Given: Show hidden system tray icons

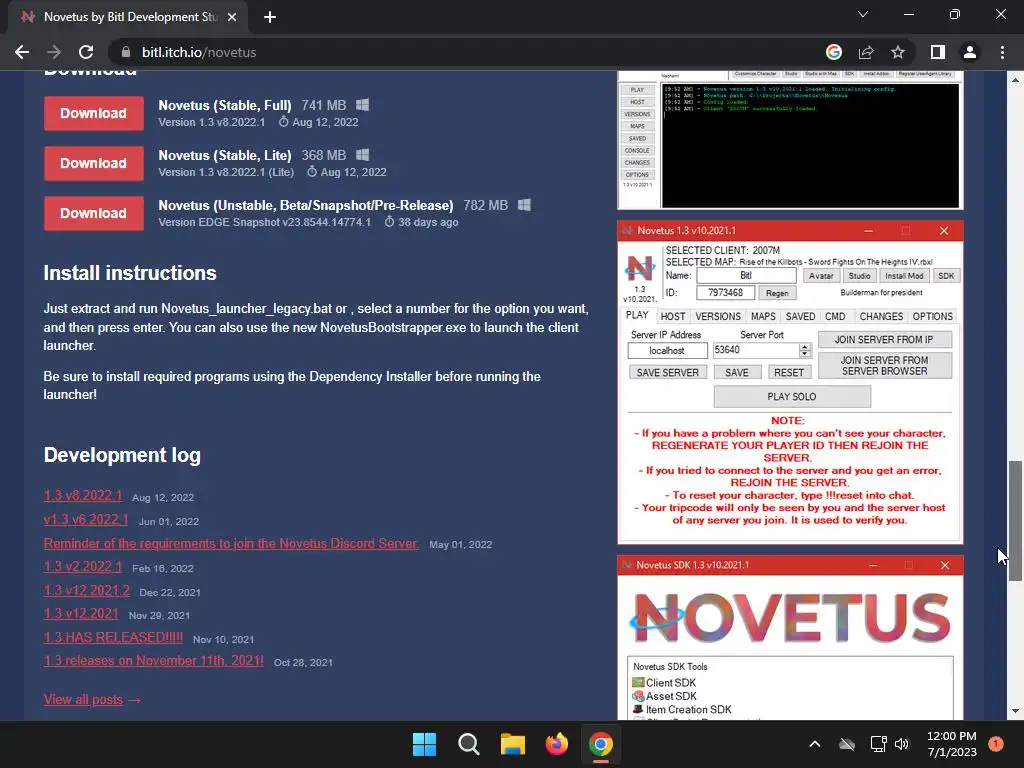Looking at the screenshot, I should (814, 744).
